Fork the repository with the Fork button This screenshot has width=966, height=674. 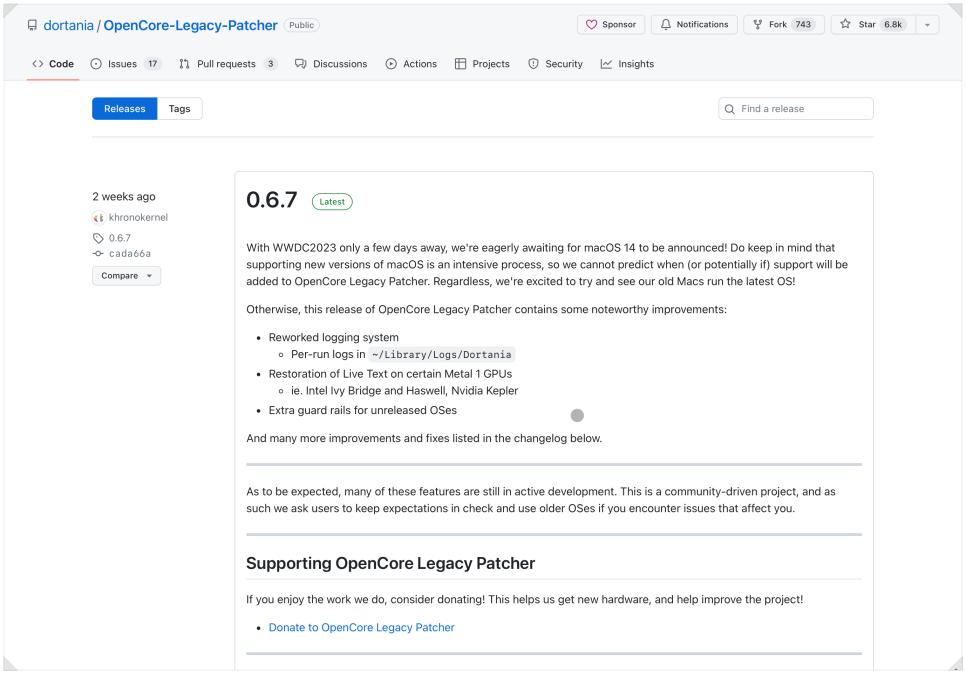784,25
